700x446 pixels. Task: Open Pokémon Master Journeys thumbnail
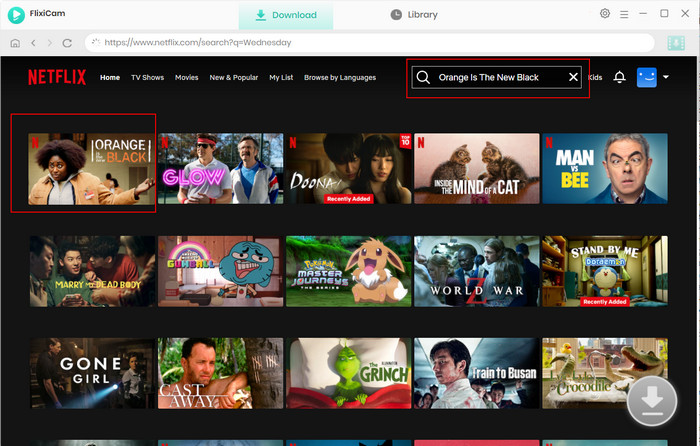click(x=349, y=271)
